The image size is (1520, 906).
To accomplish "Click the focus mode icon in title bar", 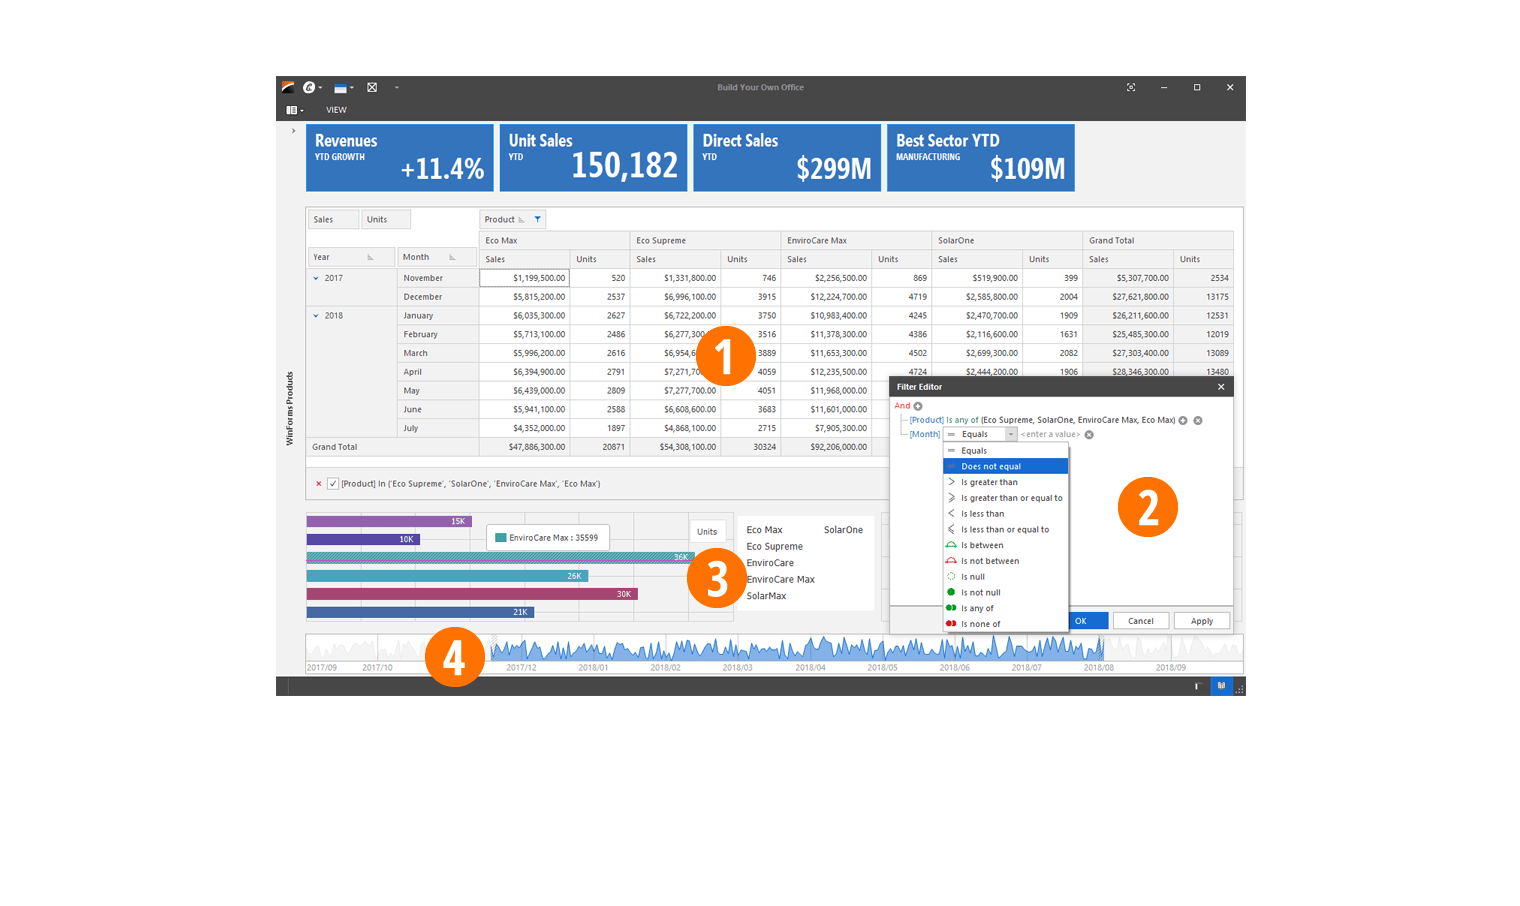I will 1131,88.
